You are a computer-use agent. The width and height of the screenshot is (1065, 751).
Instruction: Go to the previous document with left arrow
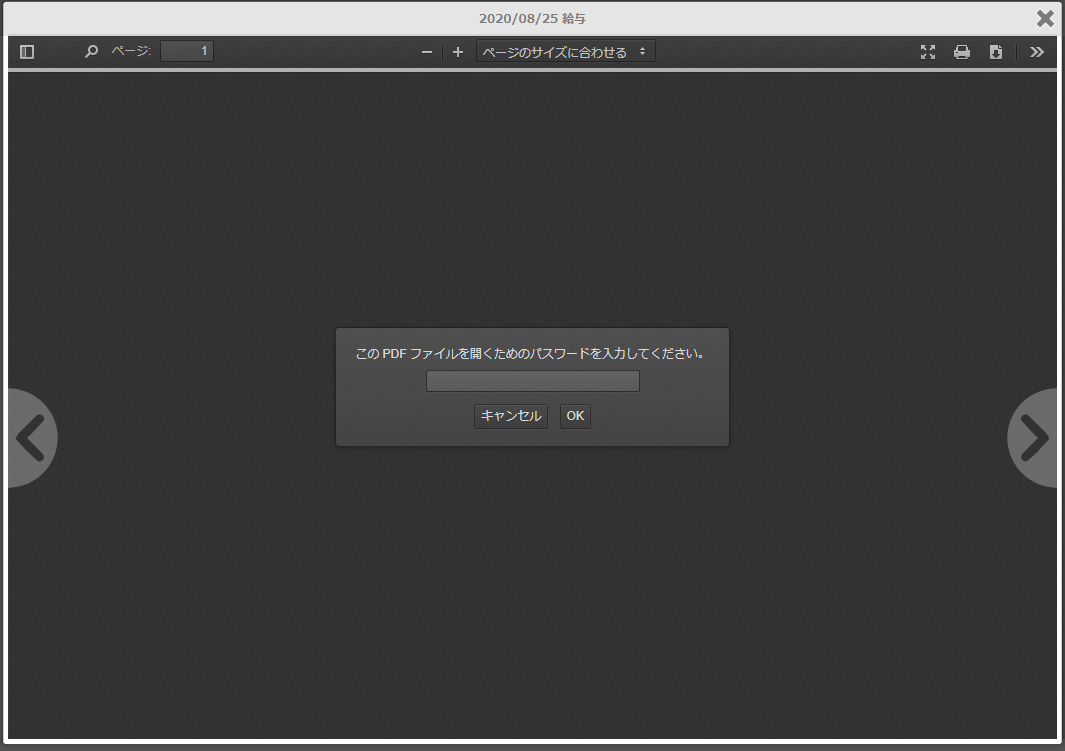(x=30, y=438)
